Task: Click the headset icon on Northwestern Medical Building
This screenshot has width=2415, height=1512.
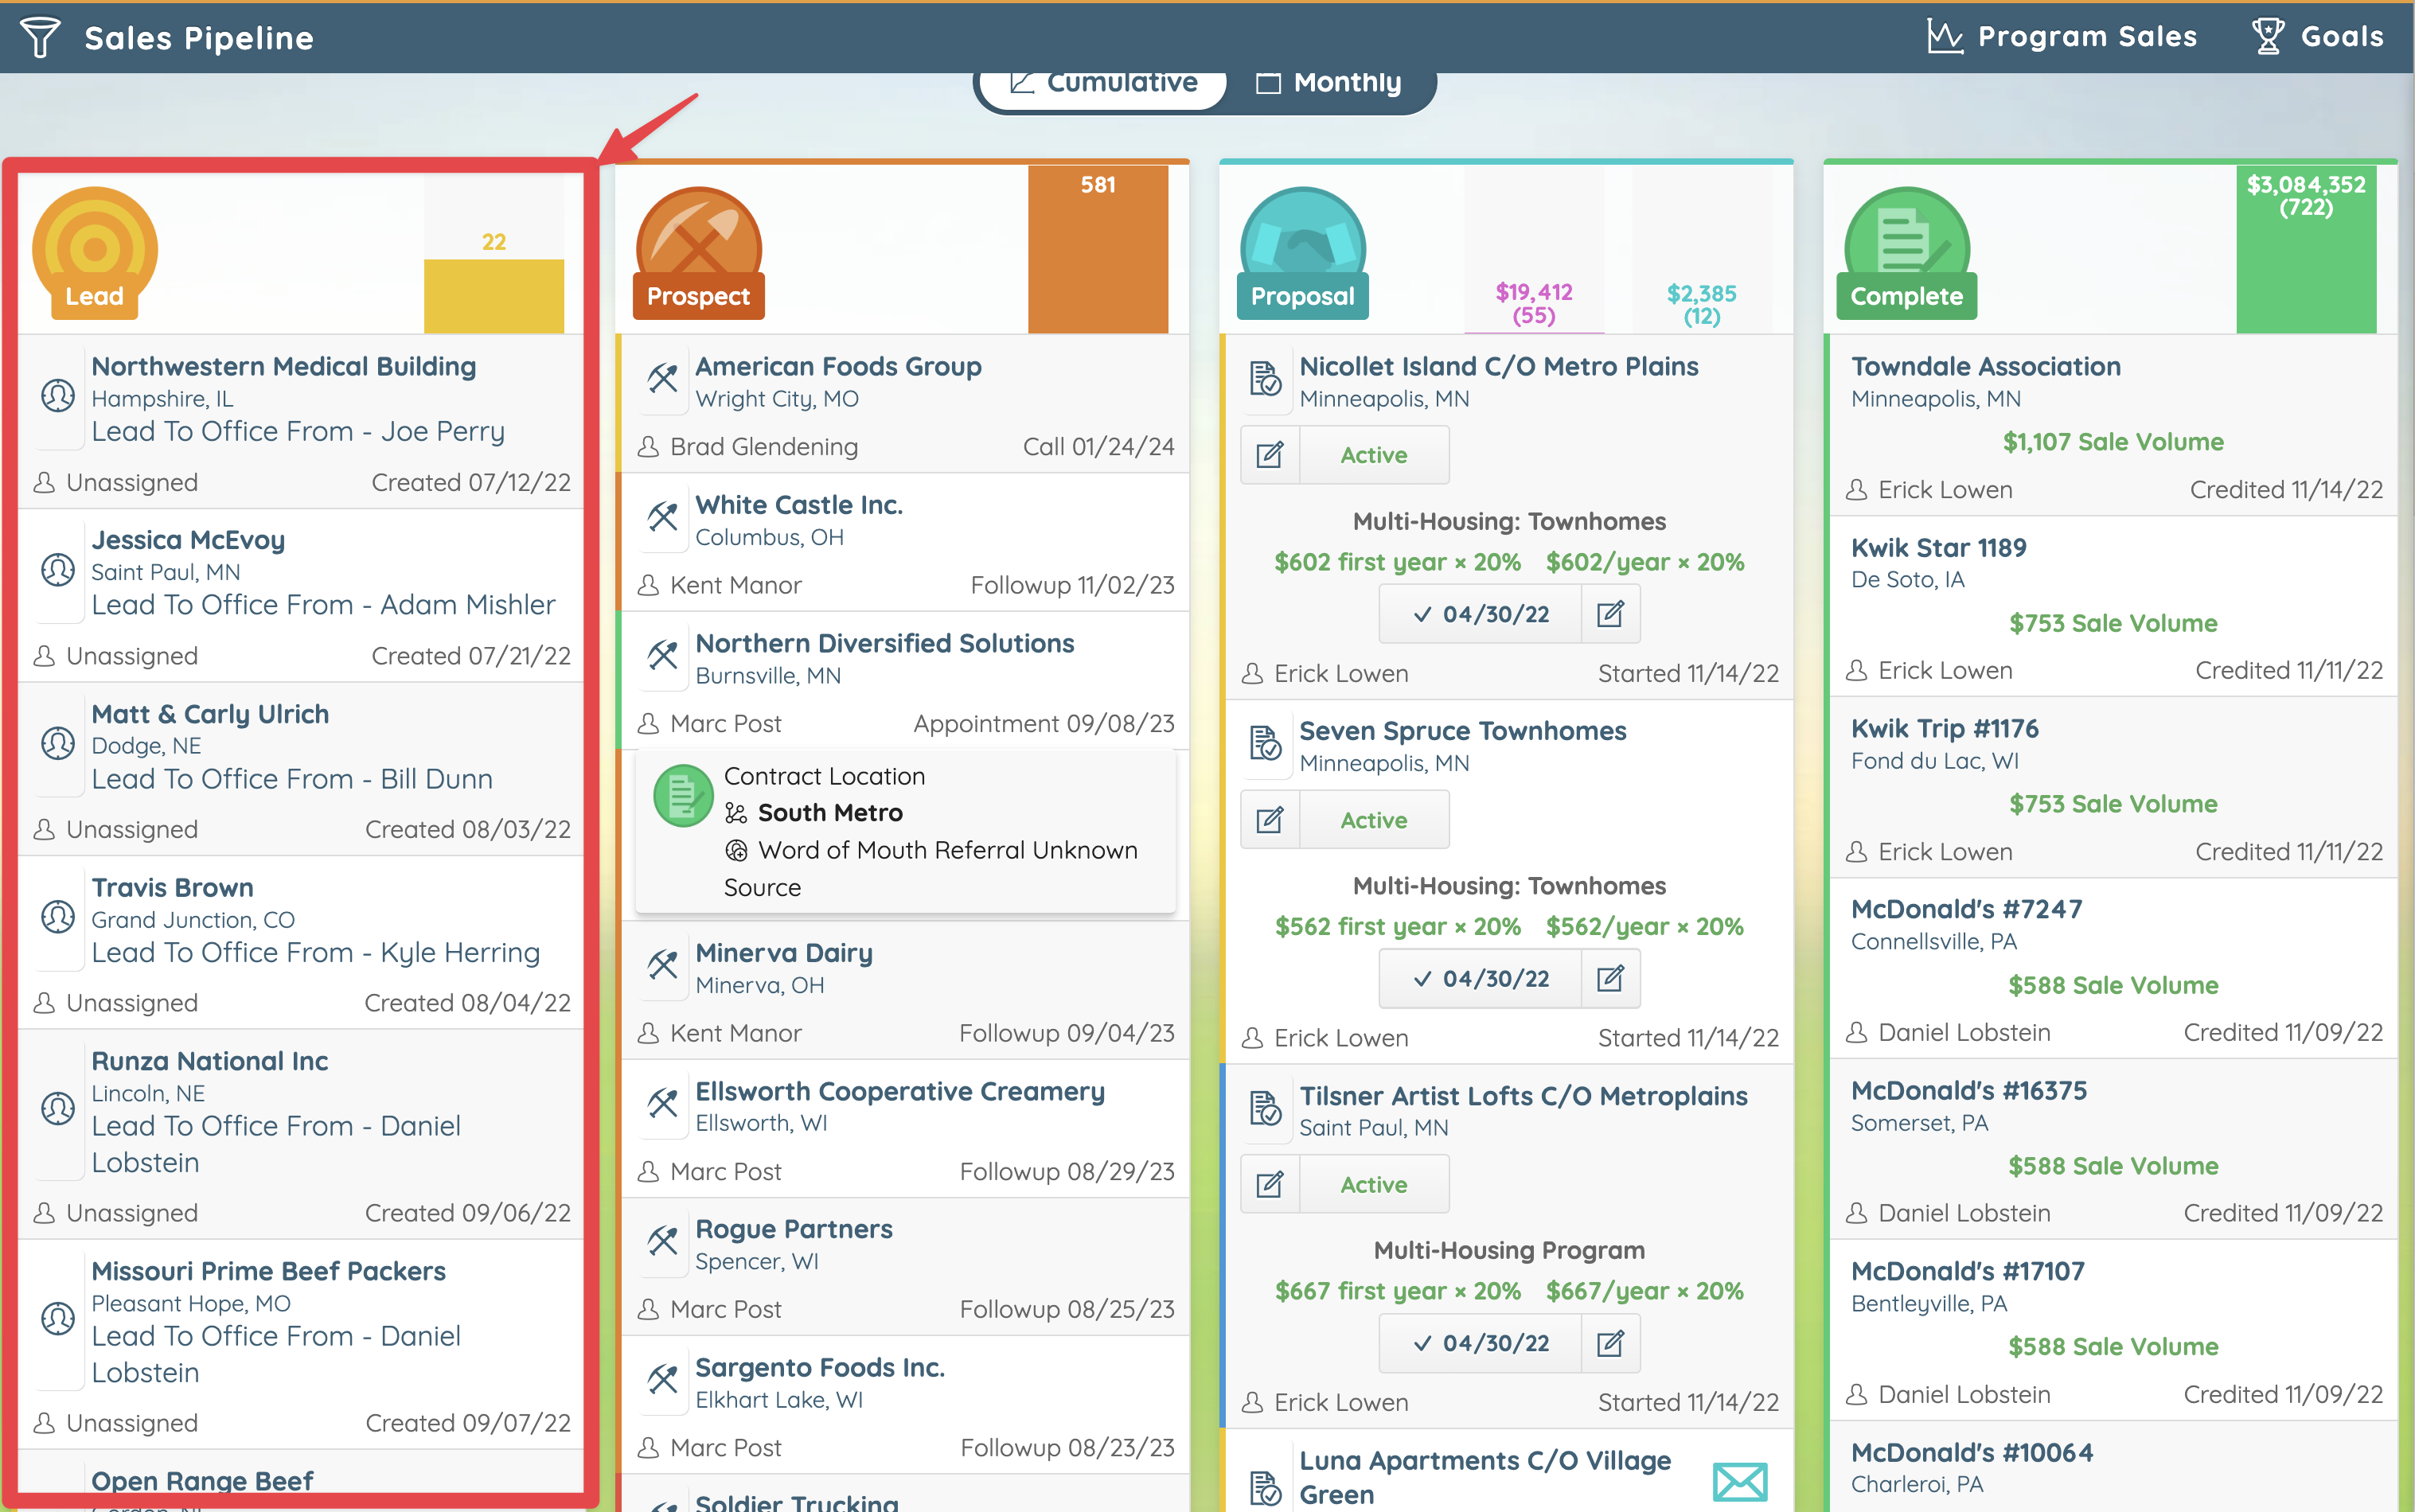Action: [x=58, y=396]
